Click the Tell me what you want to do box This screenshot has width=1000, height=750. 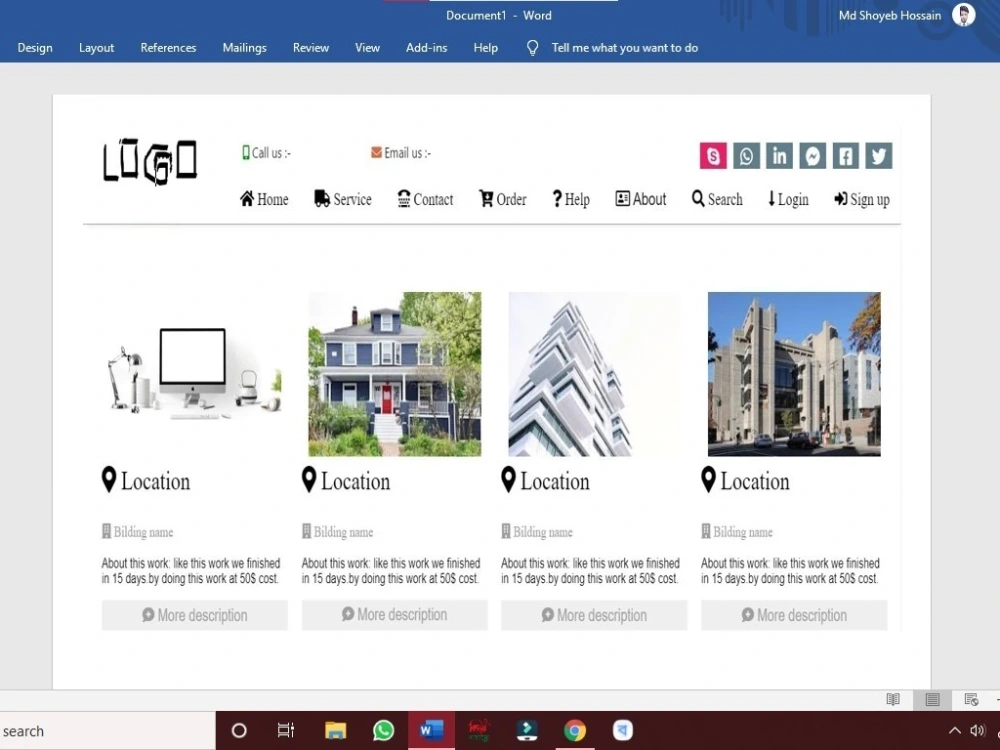[624, 48]
